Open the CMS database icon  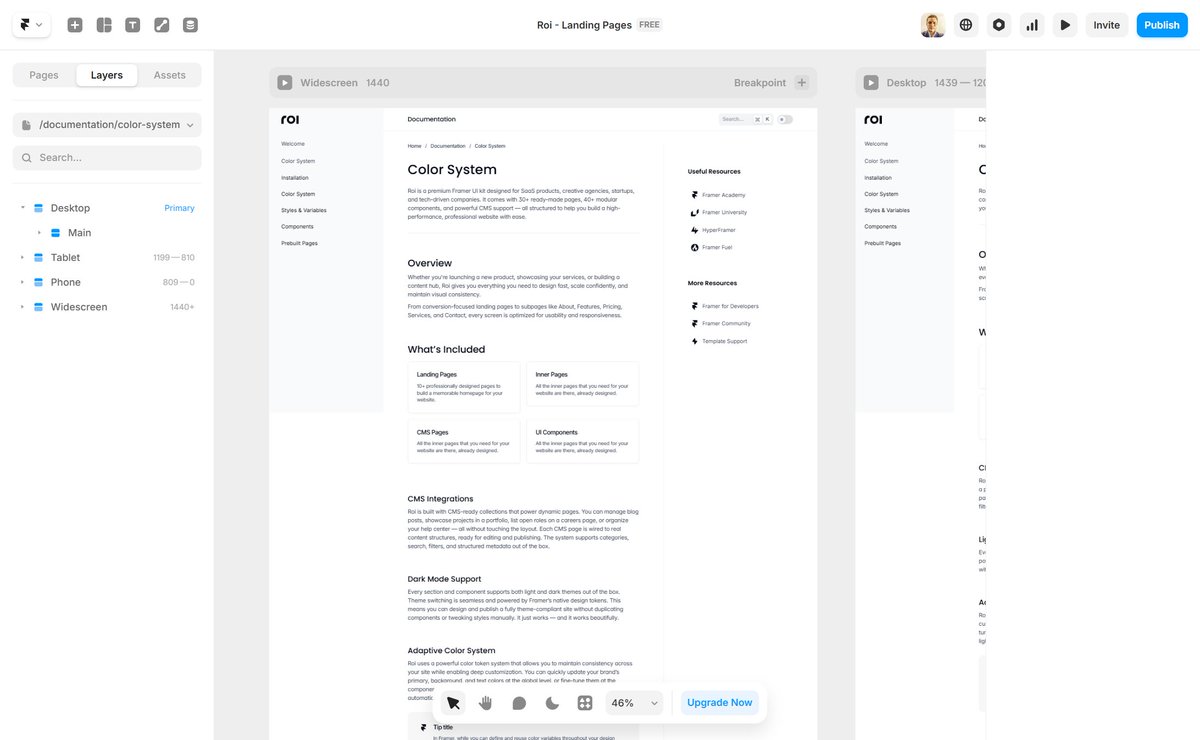click(191, 25)
